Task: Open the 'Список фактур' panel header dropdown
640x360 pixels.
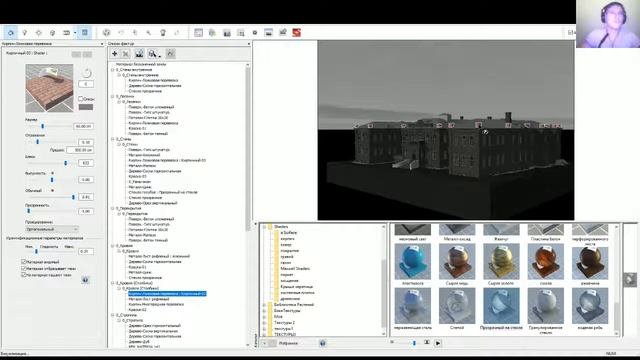Action: tap(249, 44)
